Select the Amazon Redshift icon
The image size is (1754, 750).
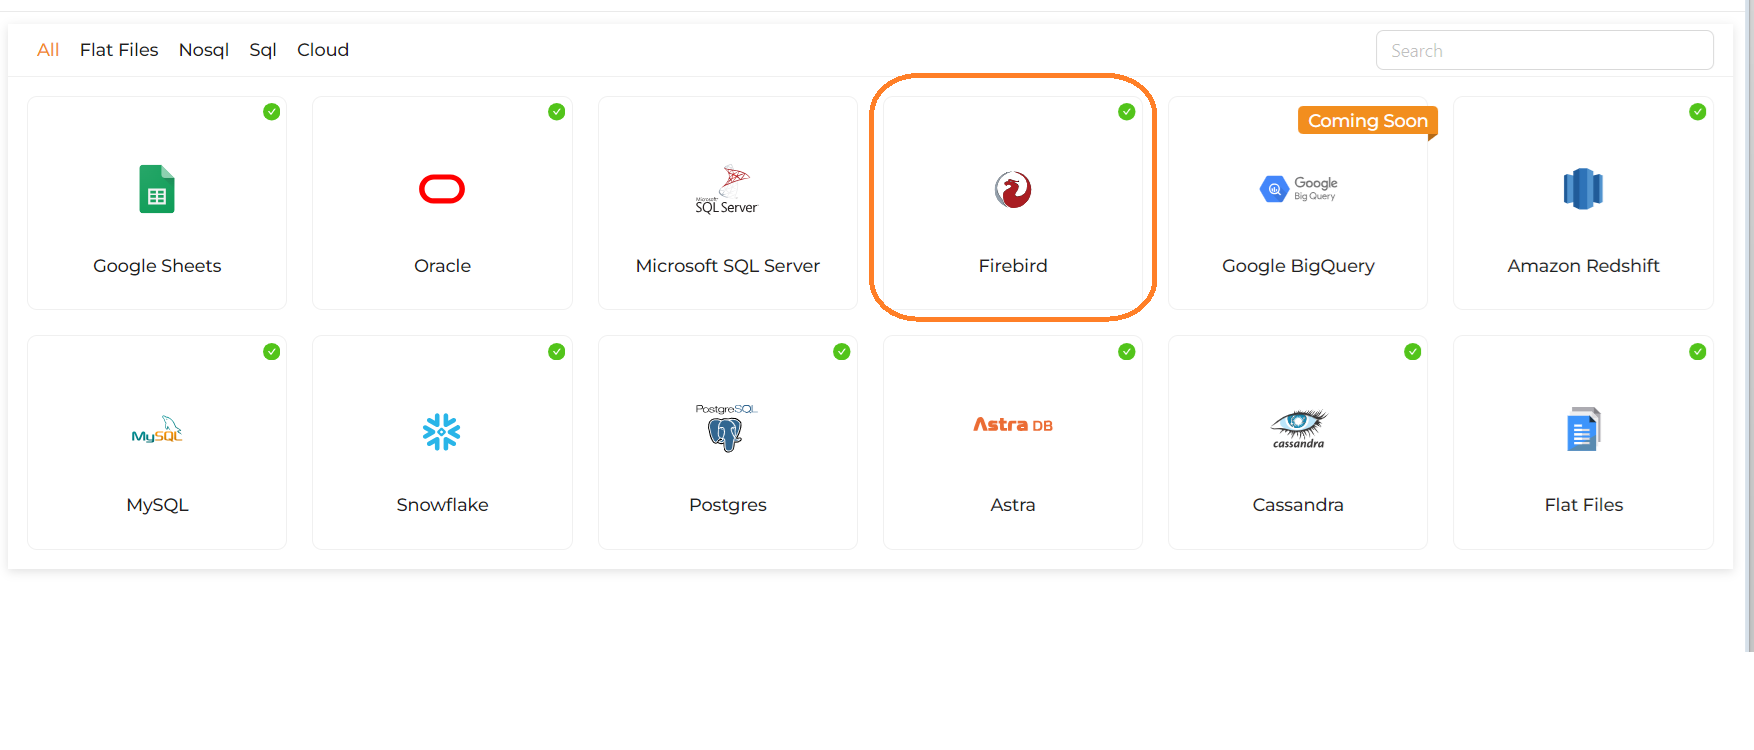pos(1583,188)
